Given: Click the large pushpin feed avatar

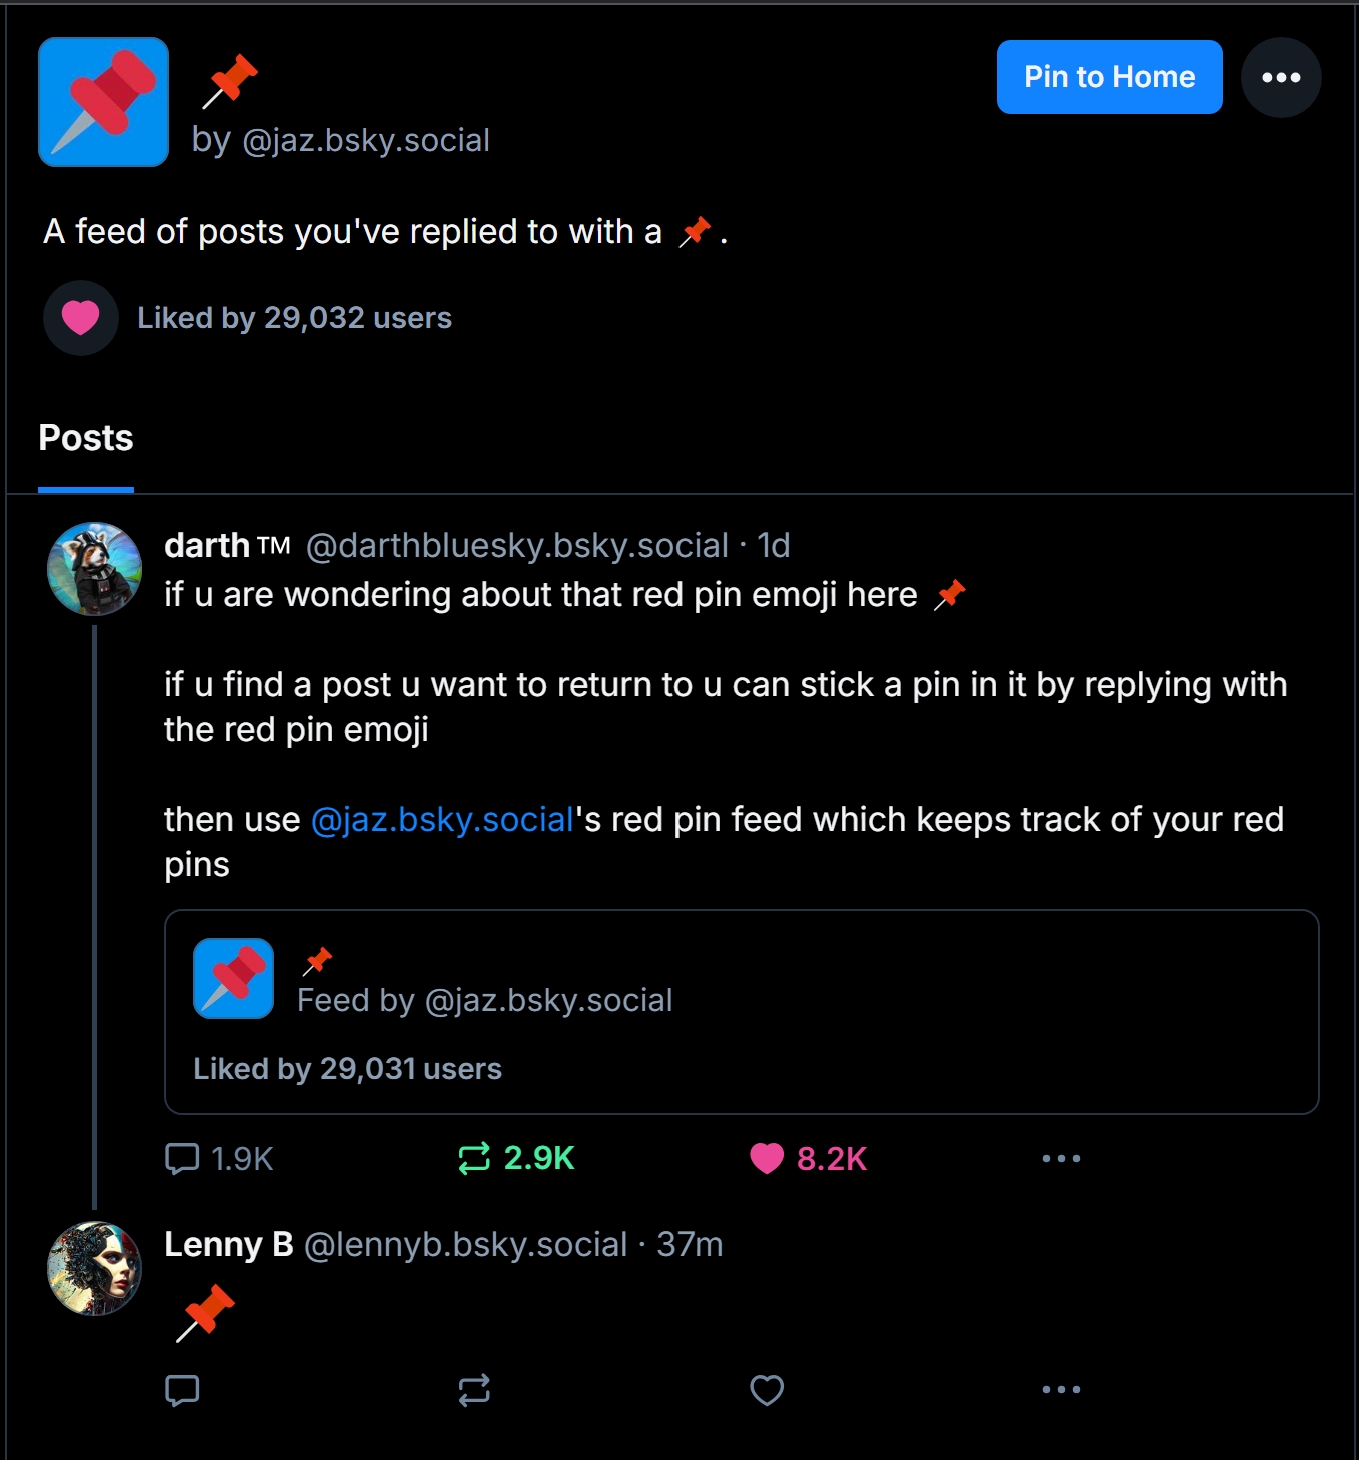Looking at the screenshot, I should (103, 102).
